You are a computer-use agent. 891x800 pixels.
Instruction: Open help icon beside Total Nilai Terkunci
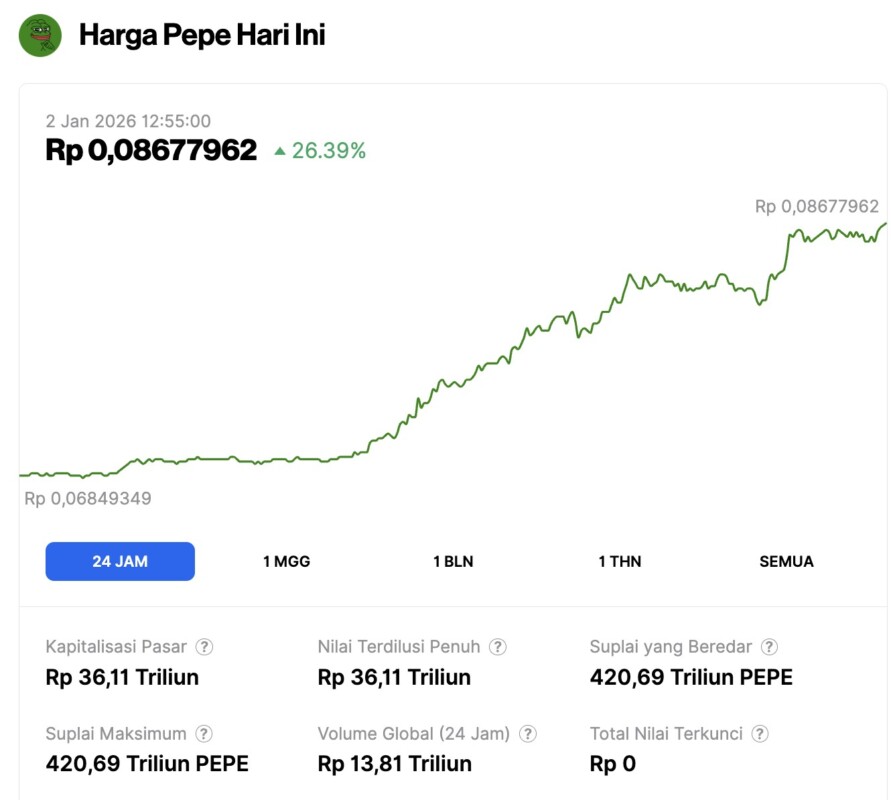pos(760,734)
